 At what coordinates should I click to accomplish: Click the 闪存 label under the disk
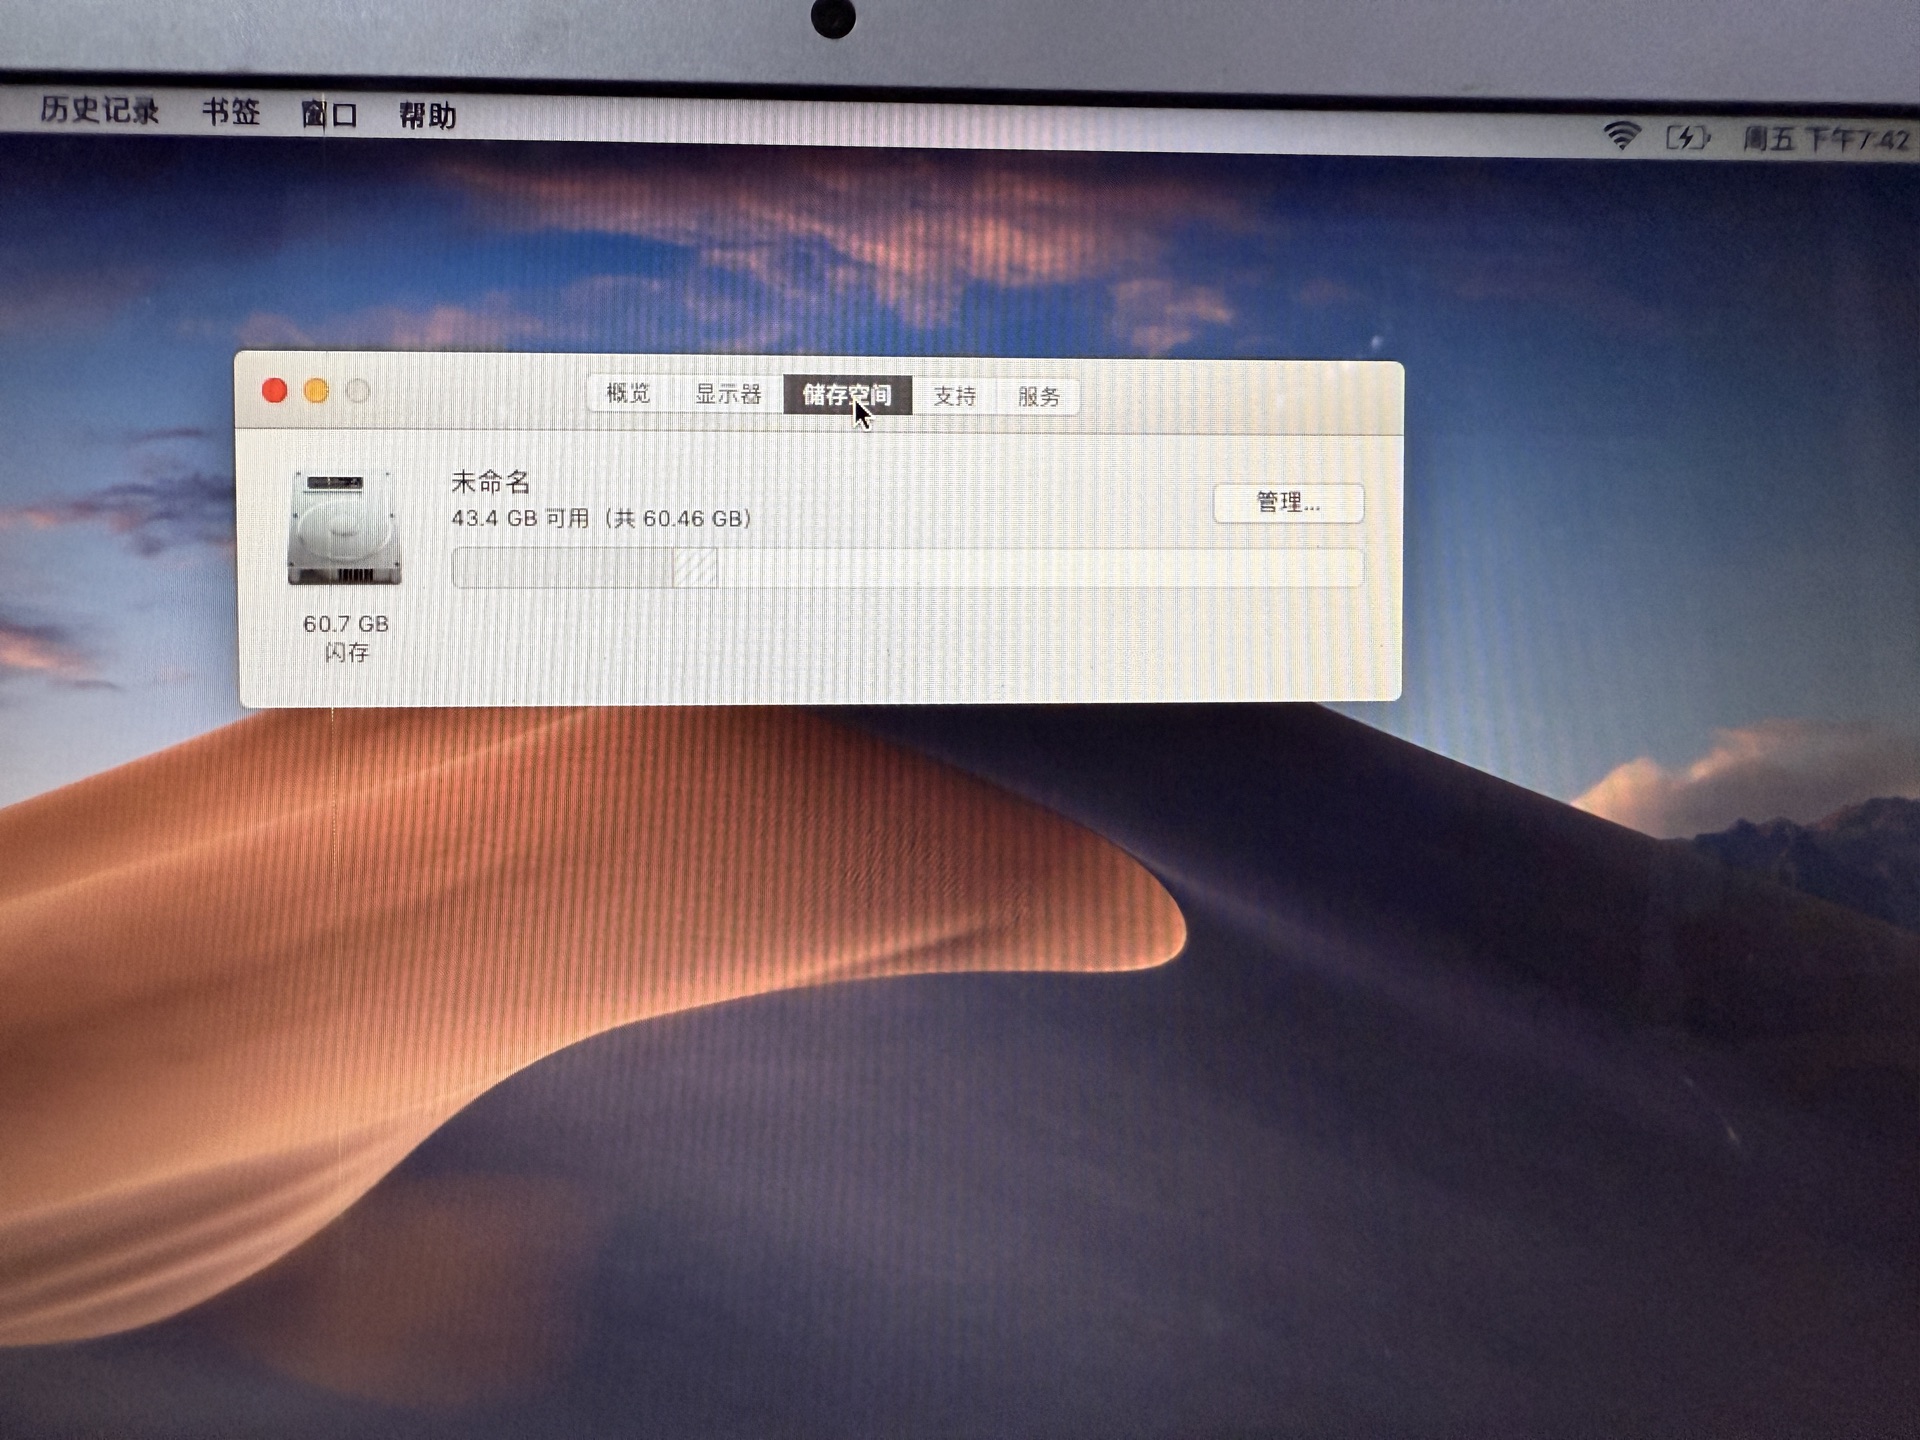(x=346, y=652)
